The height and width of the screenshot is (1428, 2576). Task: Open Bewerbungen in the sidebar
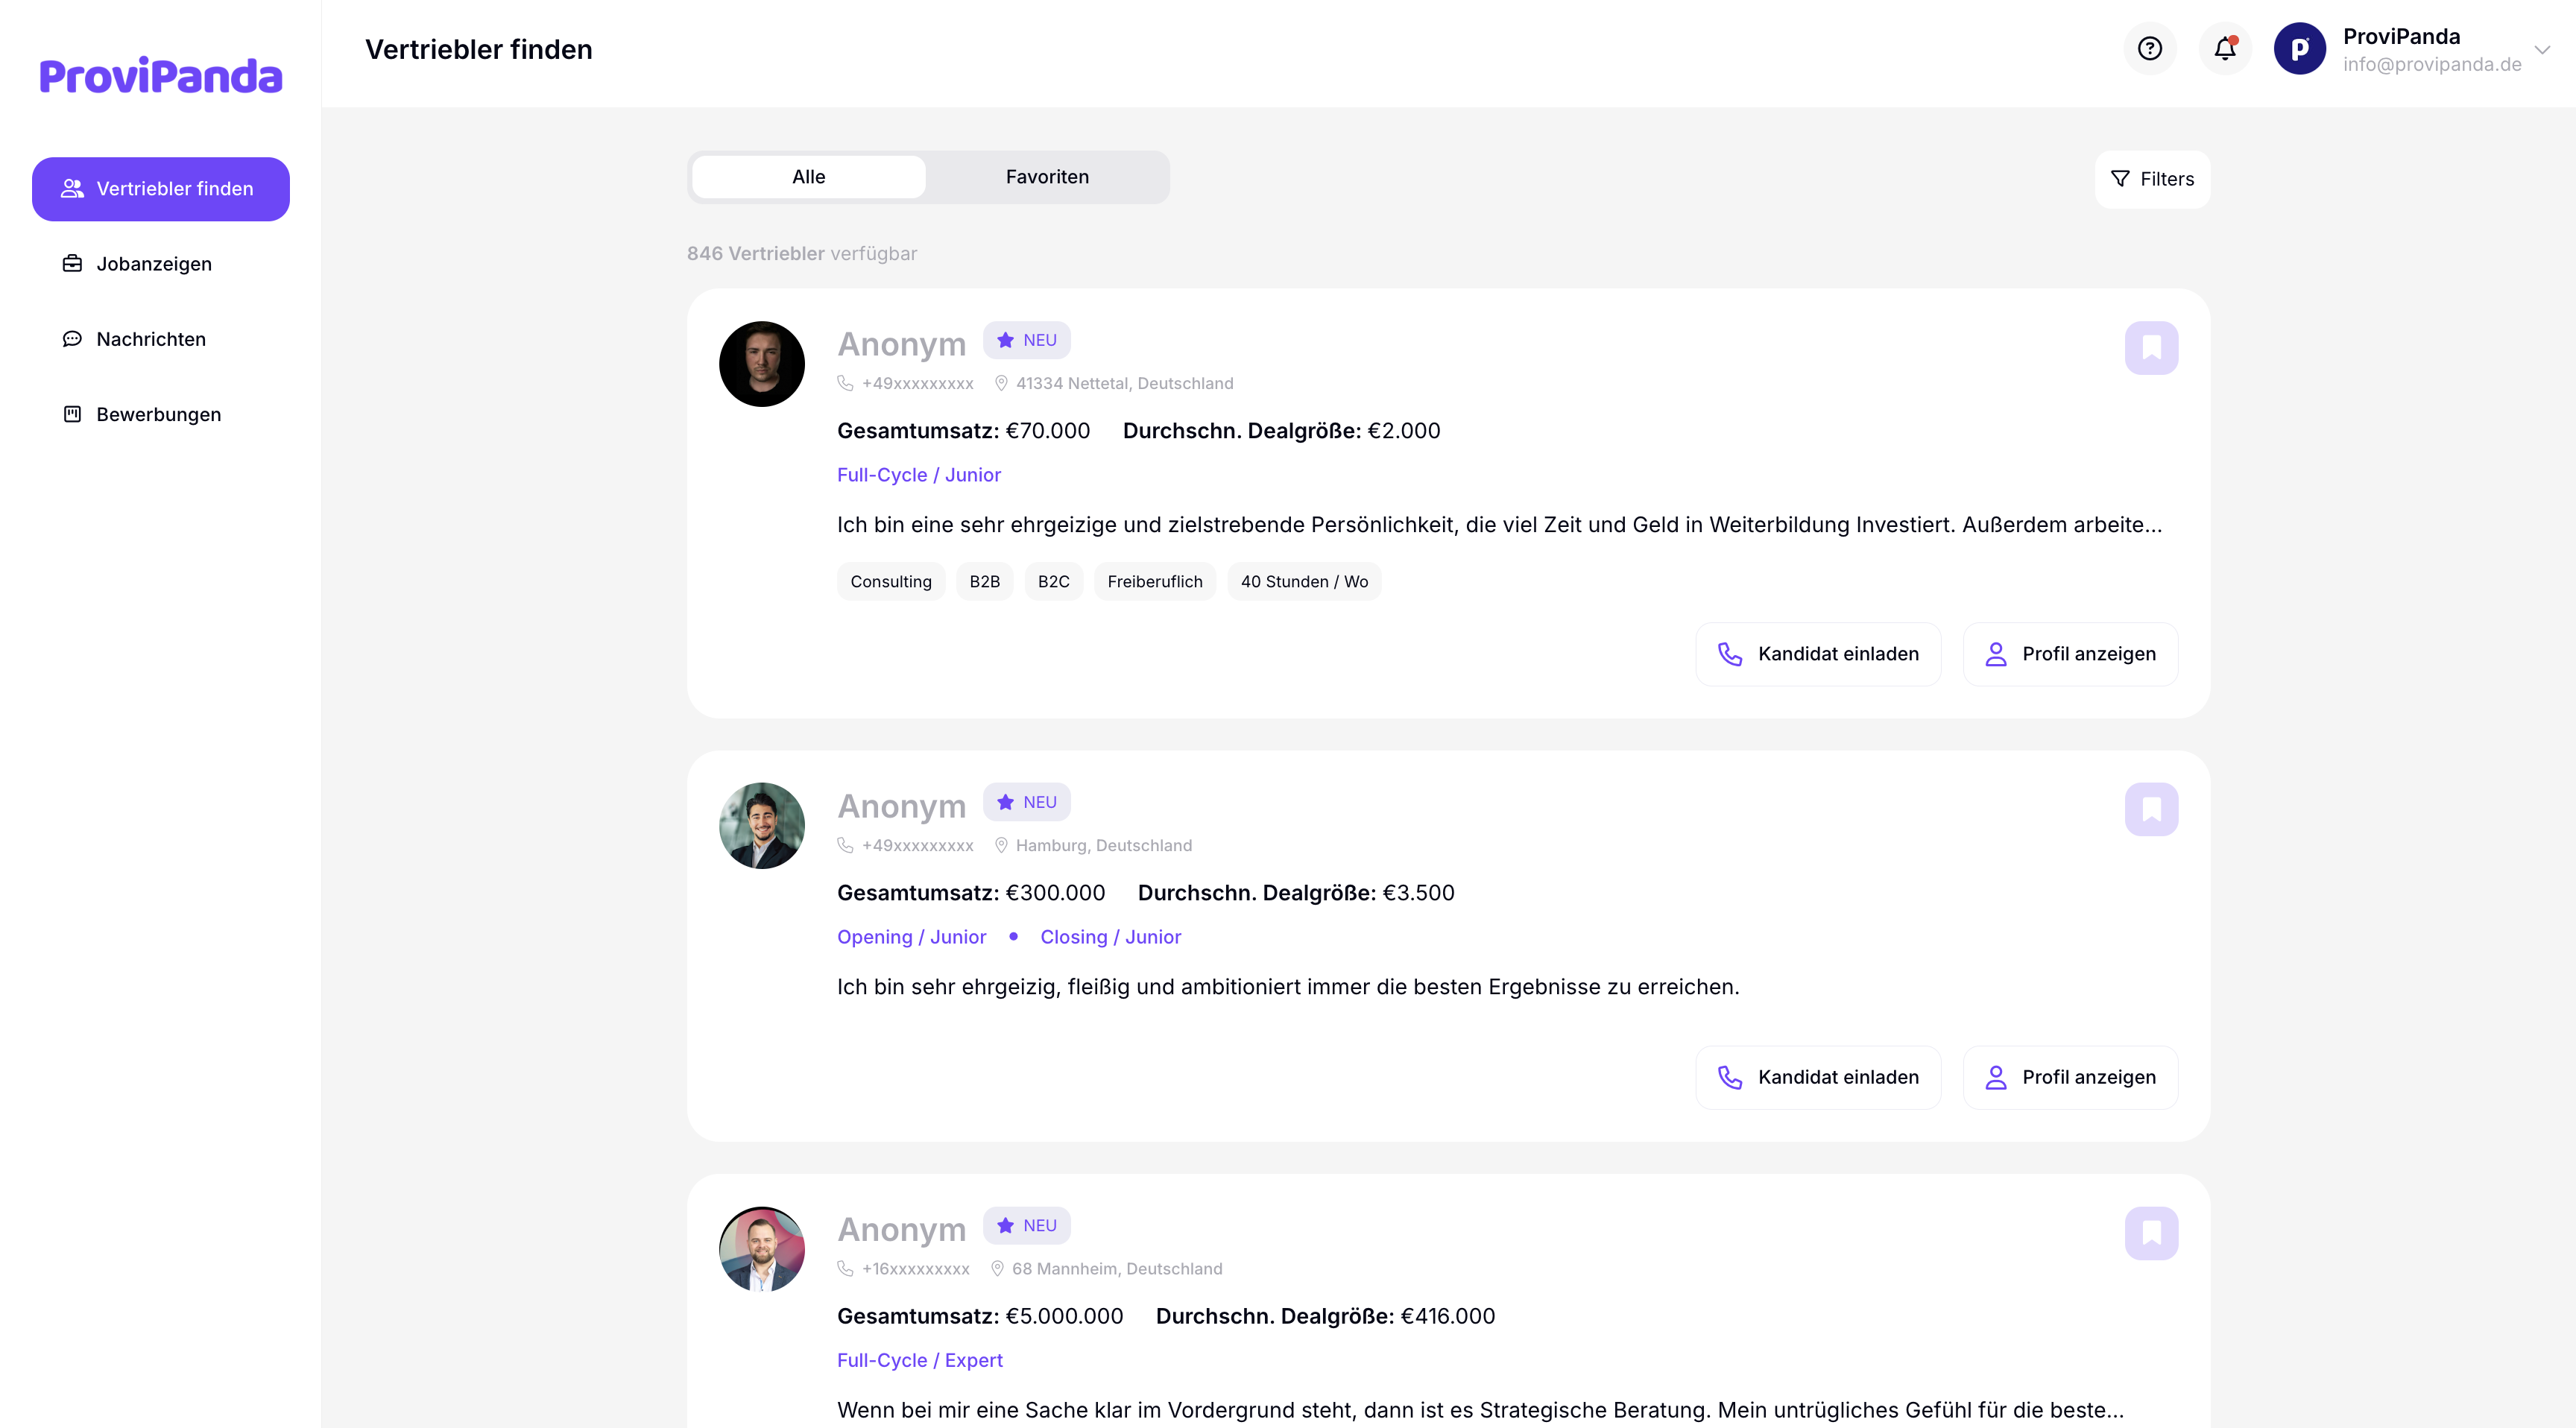click(158, 414)
